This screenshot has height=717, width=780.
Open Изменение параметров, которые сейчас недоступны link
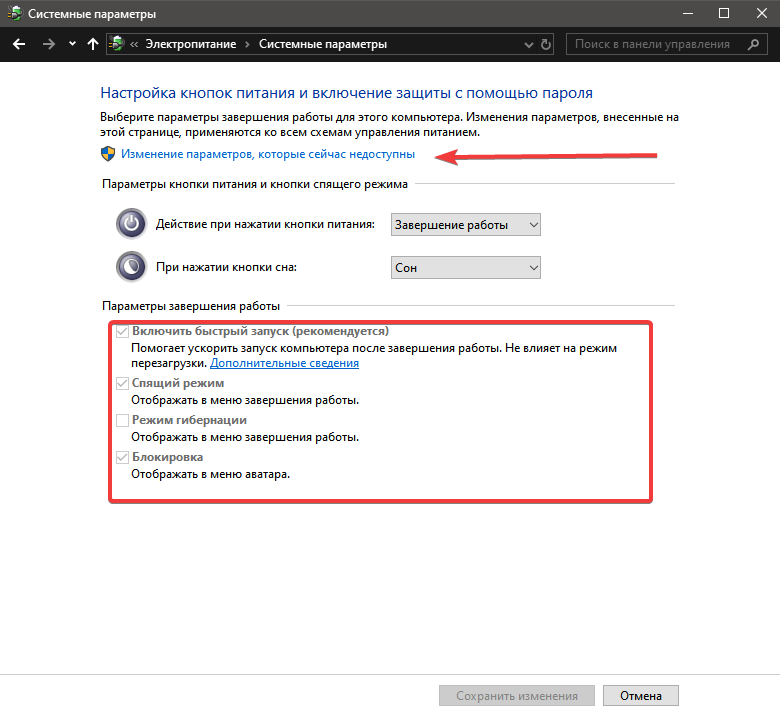pos(268,154)
